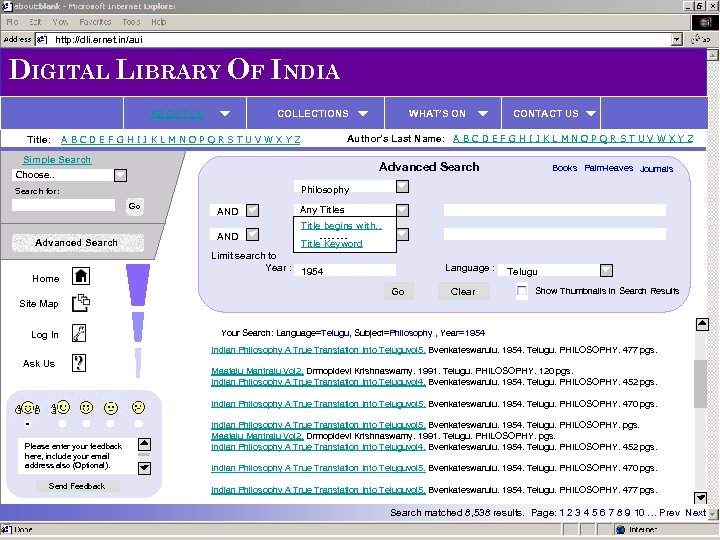720x540 pixels.
Task: Go to the Next results page
Action: point(695,512)
